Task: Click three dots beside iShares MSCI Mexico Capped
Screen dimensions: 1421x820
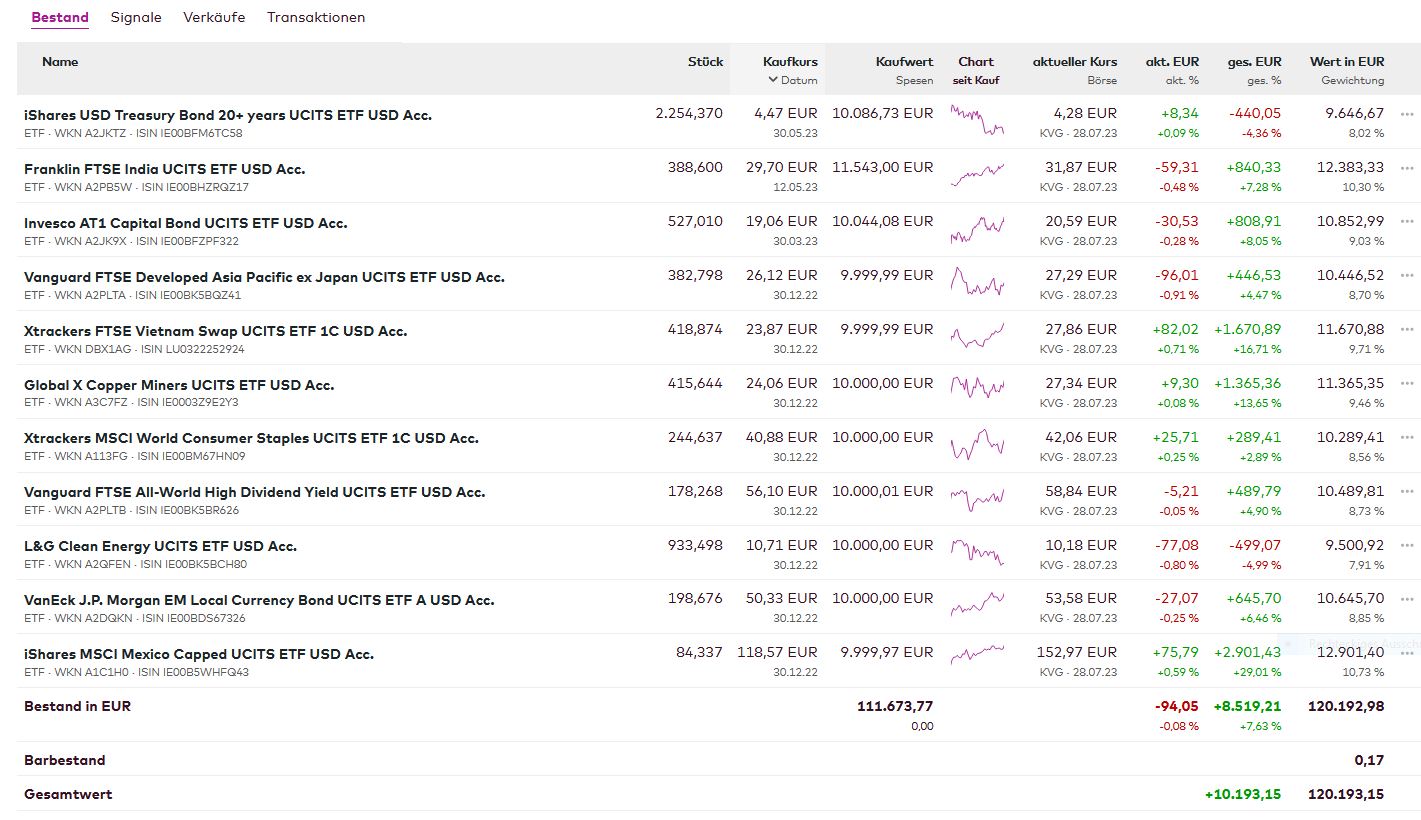Action: [x=1407, y=654]
